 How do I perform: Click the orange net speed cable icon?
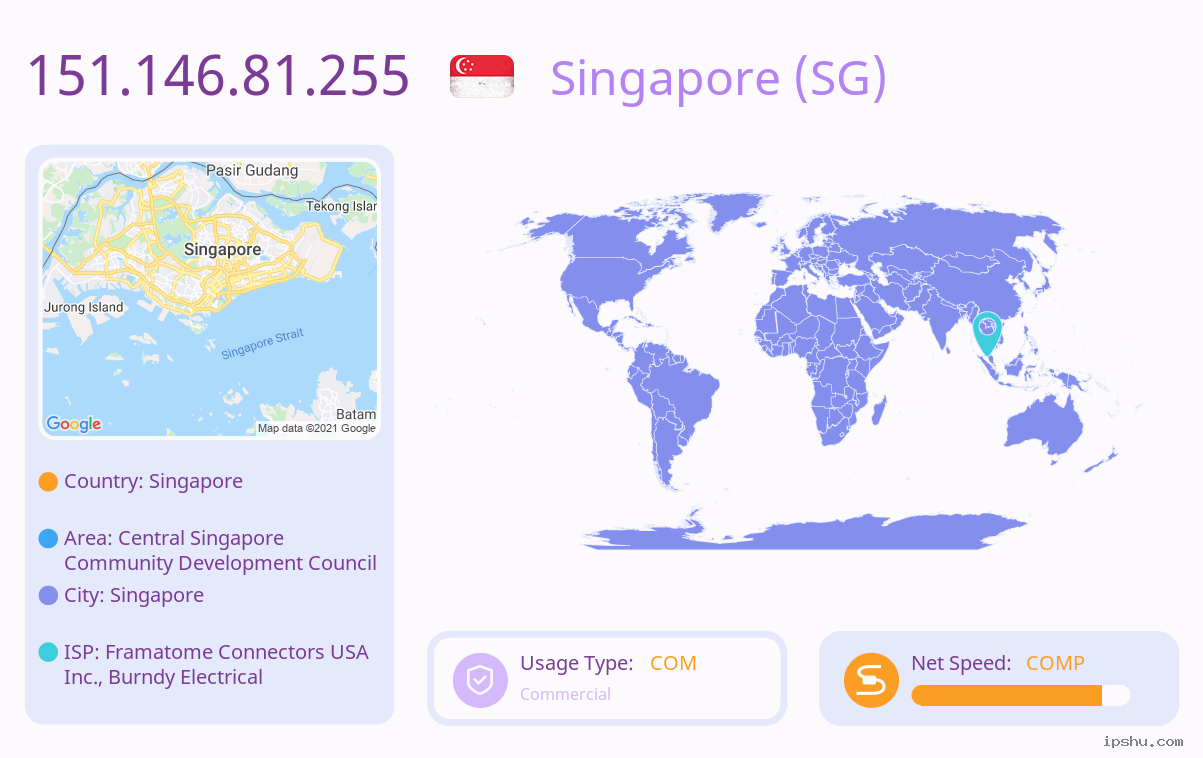pos(871,680)
